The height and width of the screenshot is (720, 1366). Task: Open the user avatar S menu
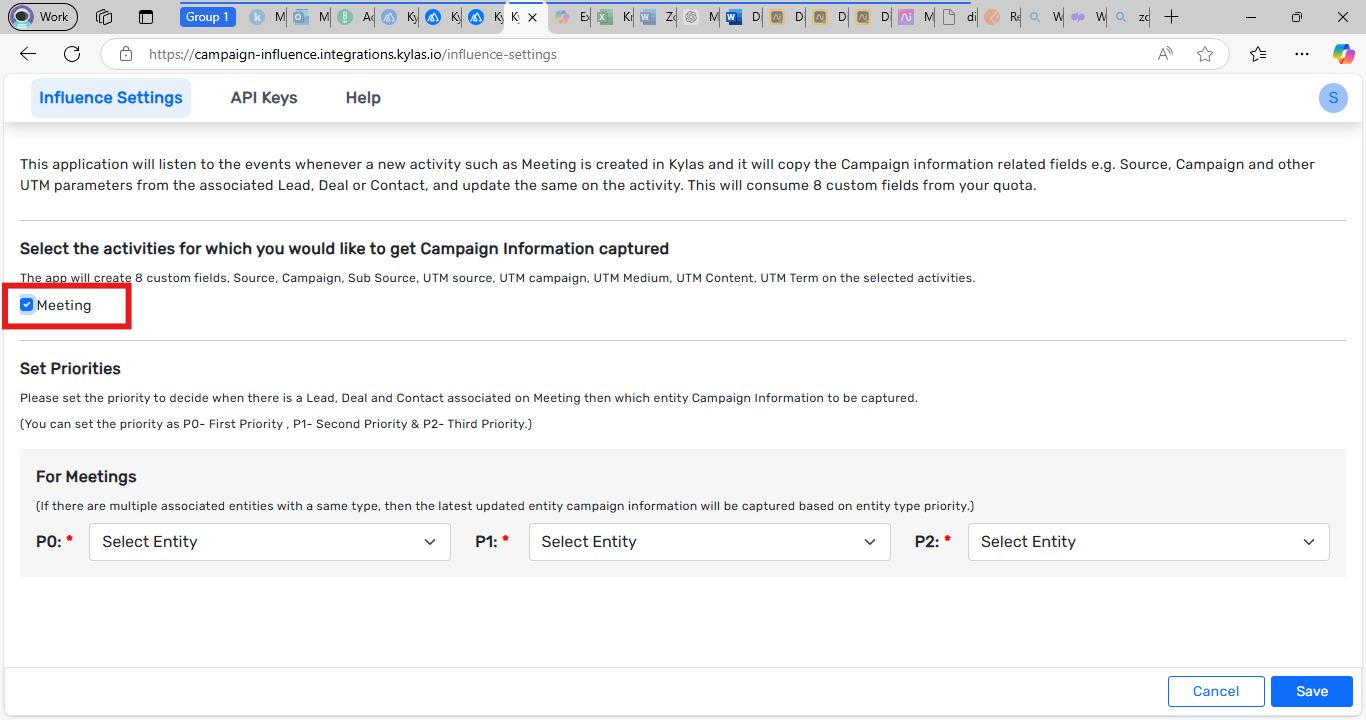click(x=1333, y=98)
